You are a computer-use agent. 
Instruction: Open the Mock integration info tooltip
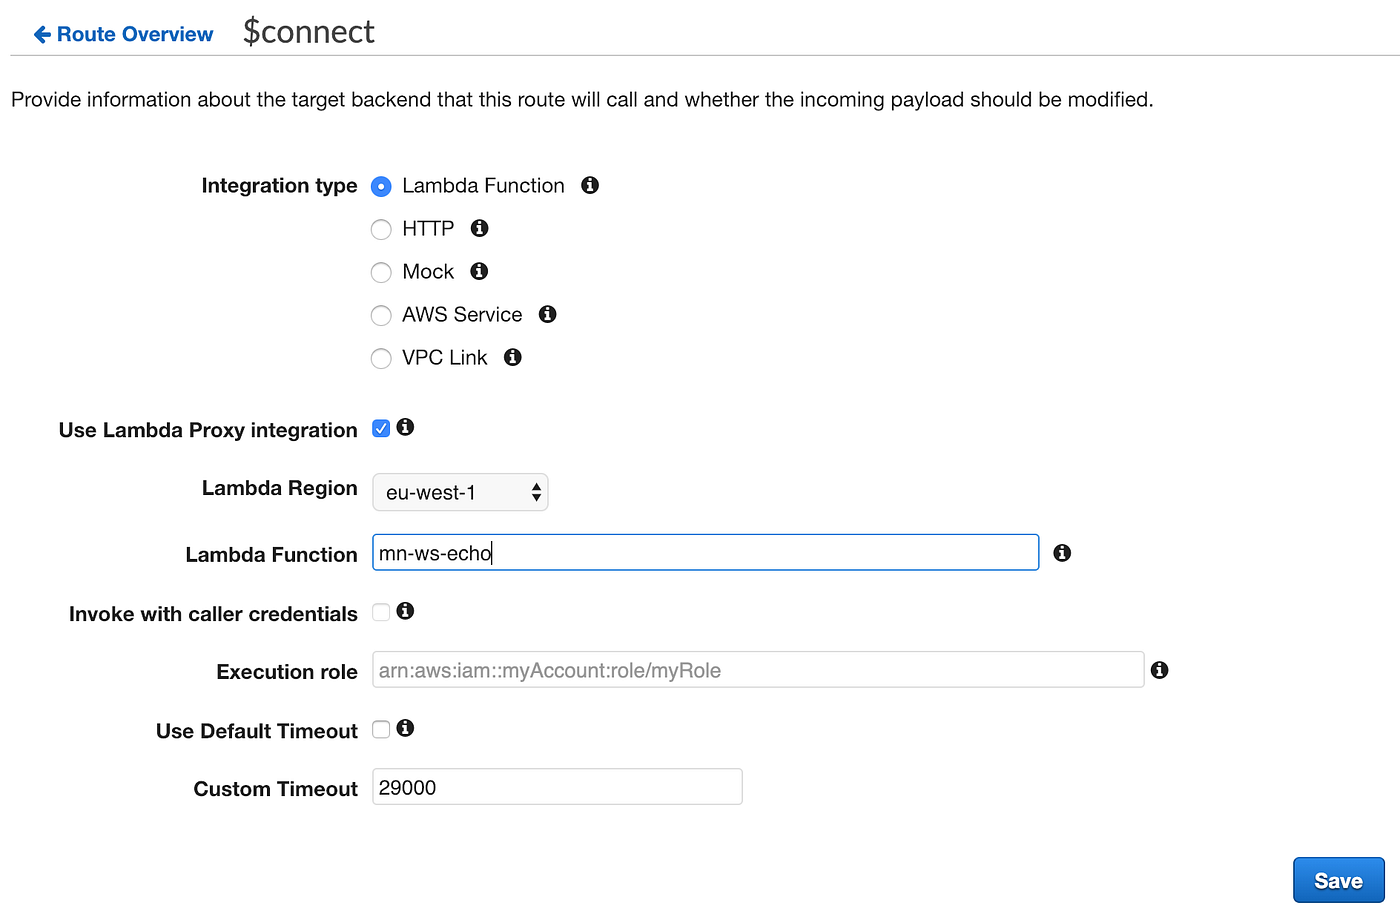pos(477,271)
